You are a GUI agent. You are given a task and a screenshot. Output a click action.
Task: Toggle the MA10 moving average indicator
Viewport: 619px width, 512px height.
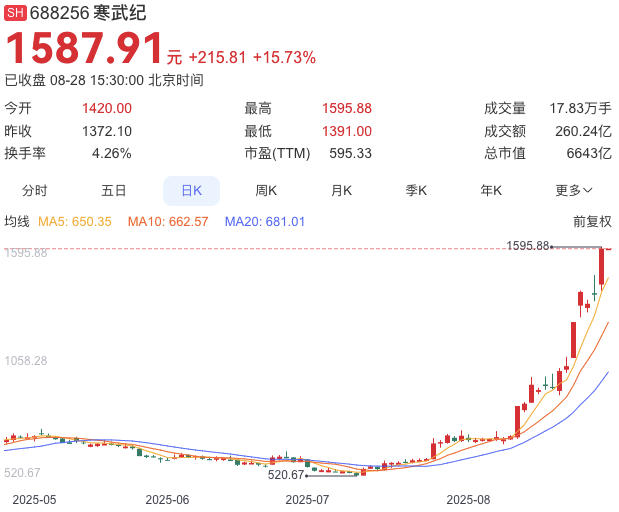[168, 221]
